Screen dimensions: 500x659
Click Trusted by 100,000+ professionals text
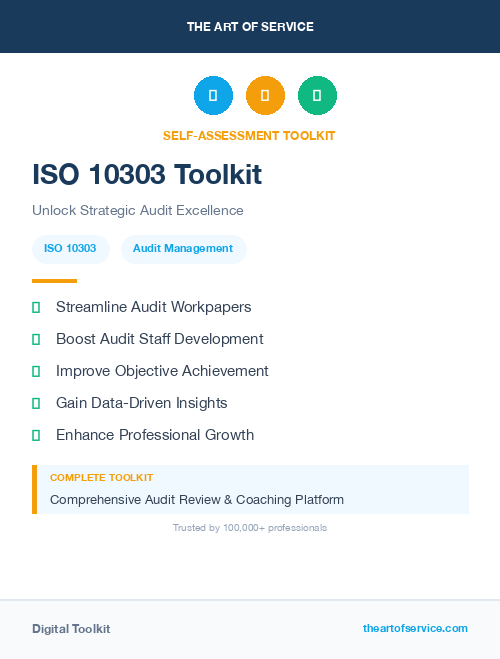tap(250, 528)
